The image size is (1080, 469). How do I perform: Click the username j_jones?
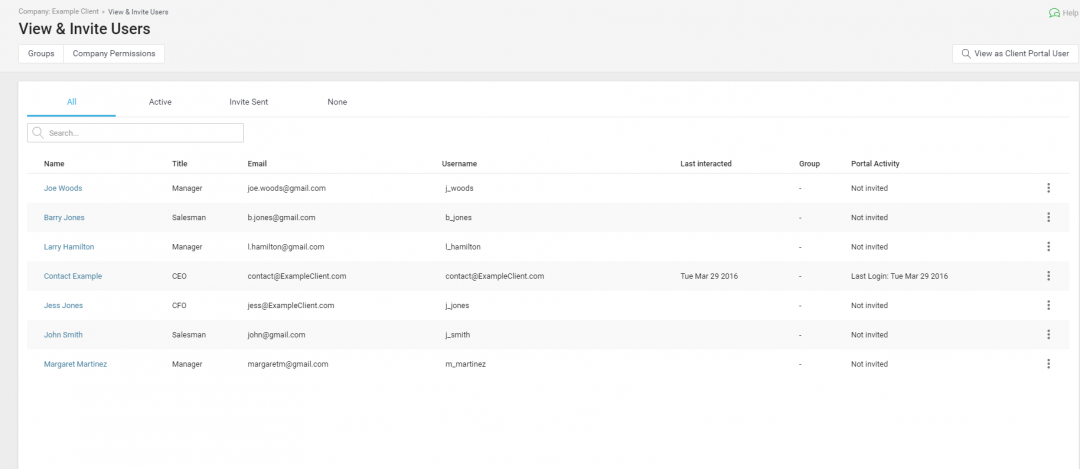click(x=458, y=305)
